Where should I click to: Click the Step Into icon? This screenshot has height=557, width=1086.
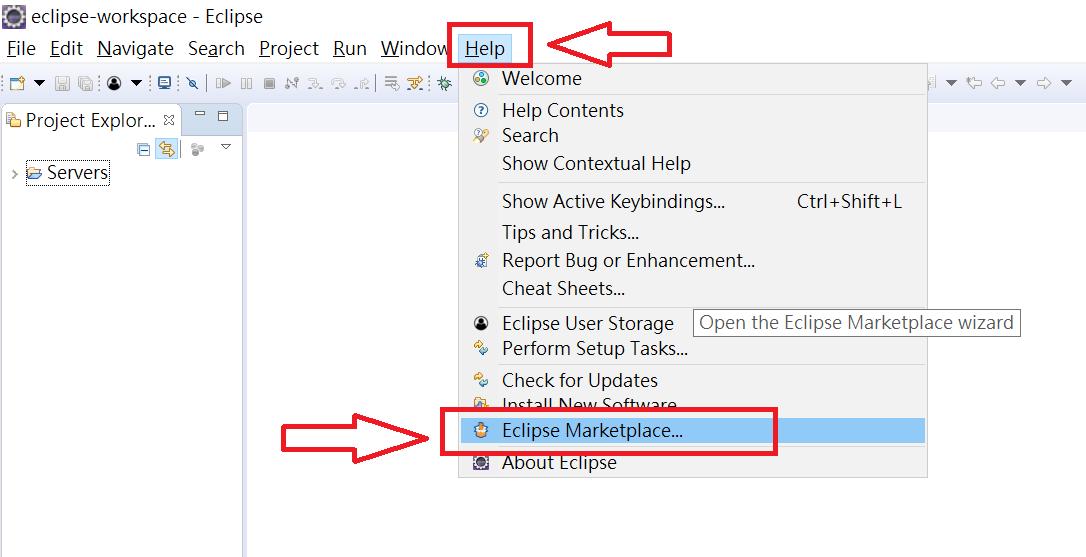click(315, 84)
